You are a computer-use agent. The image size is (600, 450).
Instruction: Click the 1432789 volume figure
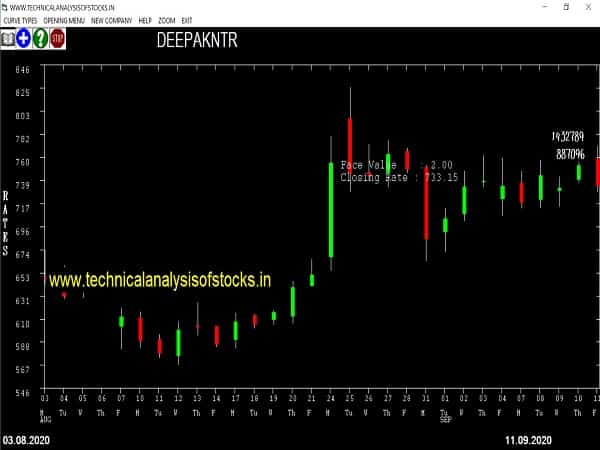point(568,136)
